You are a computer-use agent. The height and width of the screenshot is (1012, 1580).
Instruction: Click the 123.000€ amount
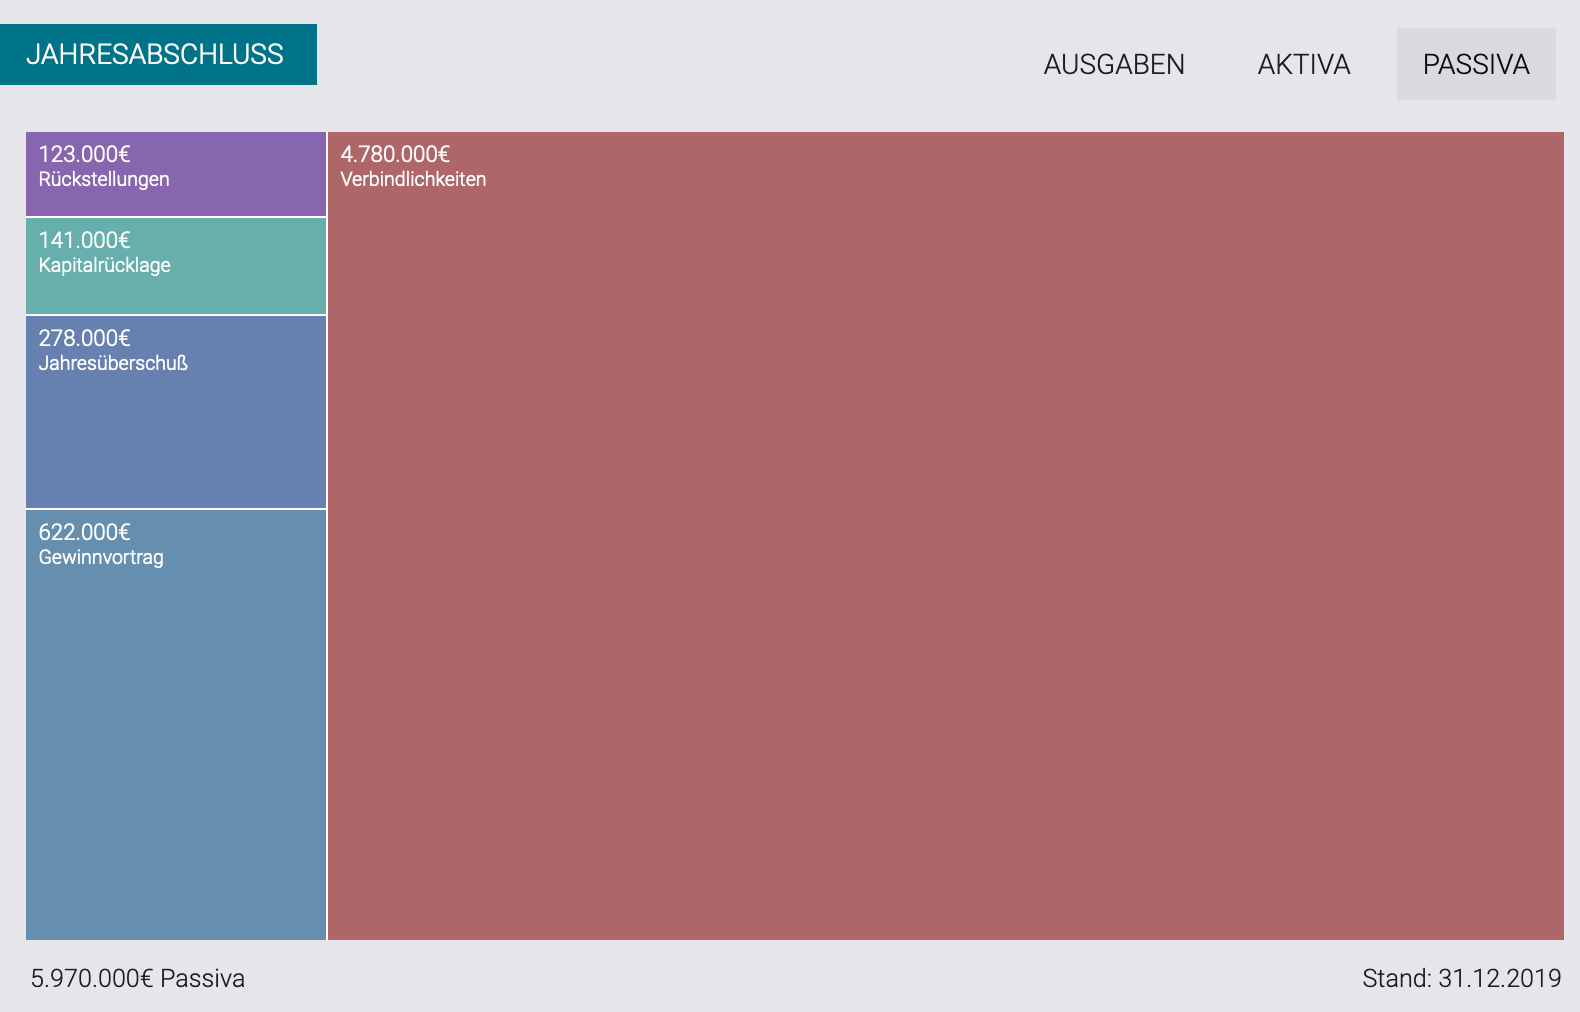click(85, 154)
